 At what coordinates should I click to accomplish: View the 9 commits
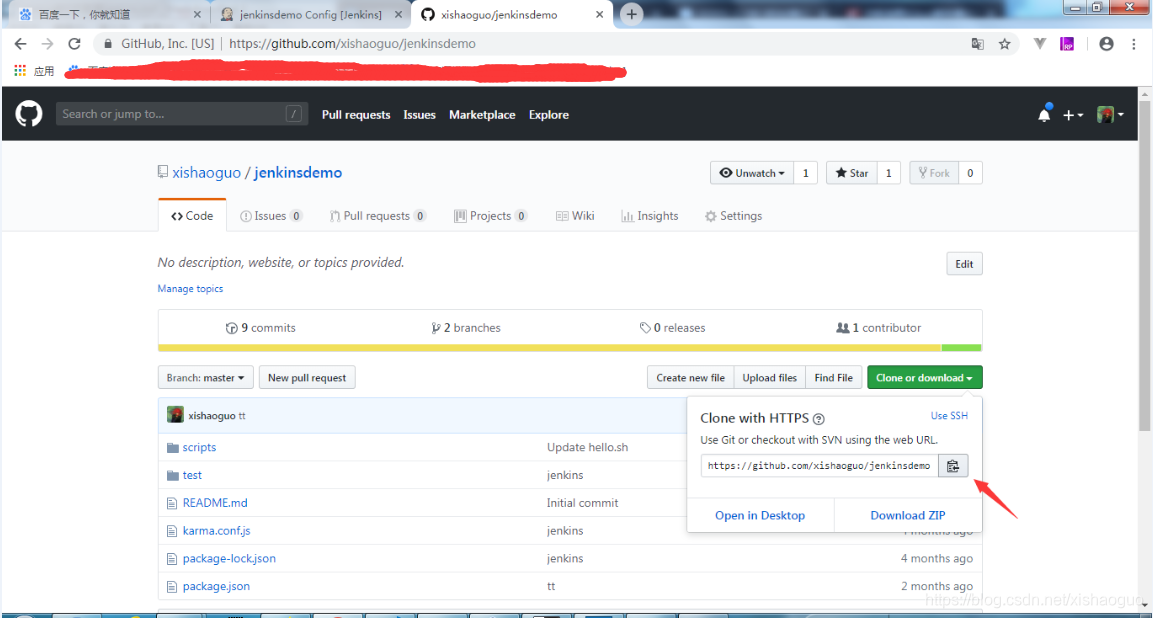pyautogui.click(x=261, y=328)
